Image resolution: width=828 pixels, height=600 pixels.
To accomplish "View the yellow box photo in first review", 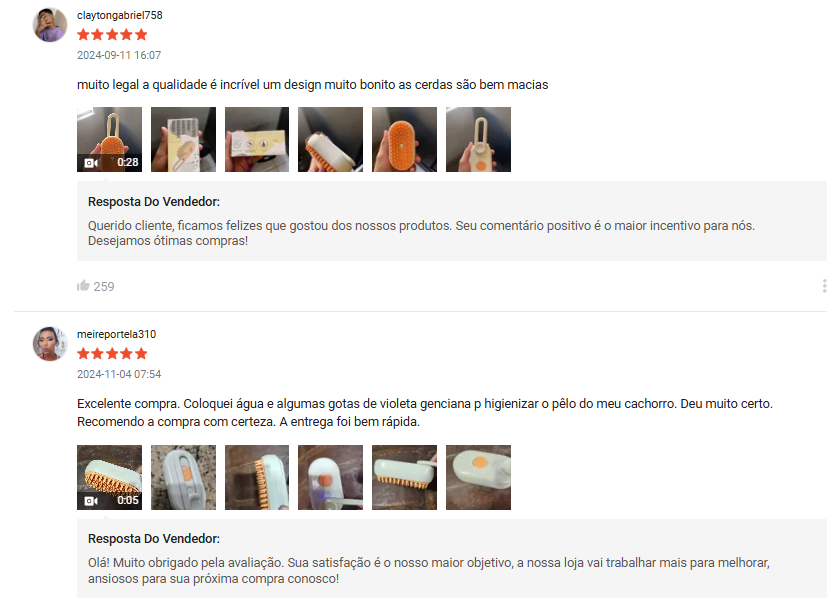I will point(183,139).
